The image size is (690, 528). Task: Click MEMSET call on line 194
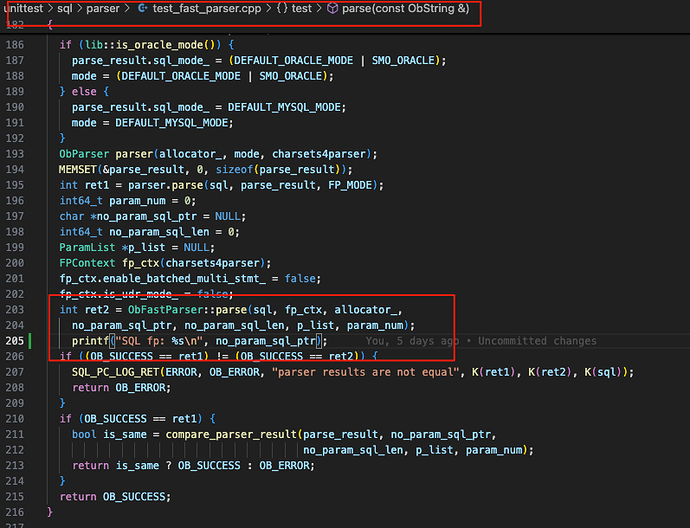click(x=80, y=170)
